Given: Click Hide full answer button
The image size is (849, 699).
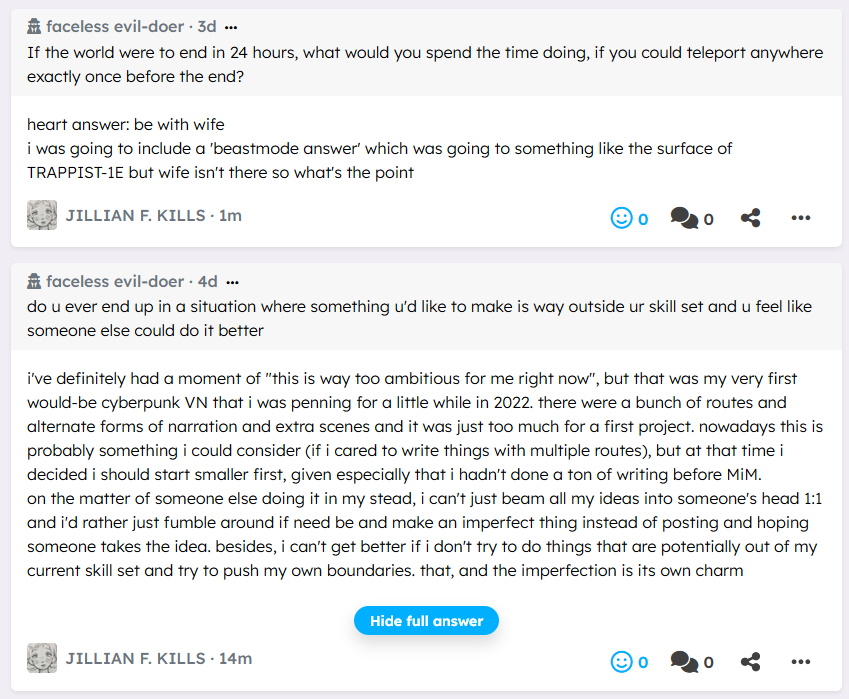Looking at the screenshot, I should coord(426,621).
